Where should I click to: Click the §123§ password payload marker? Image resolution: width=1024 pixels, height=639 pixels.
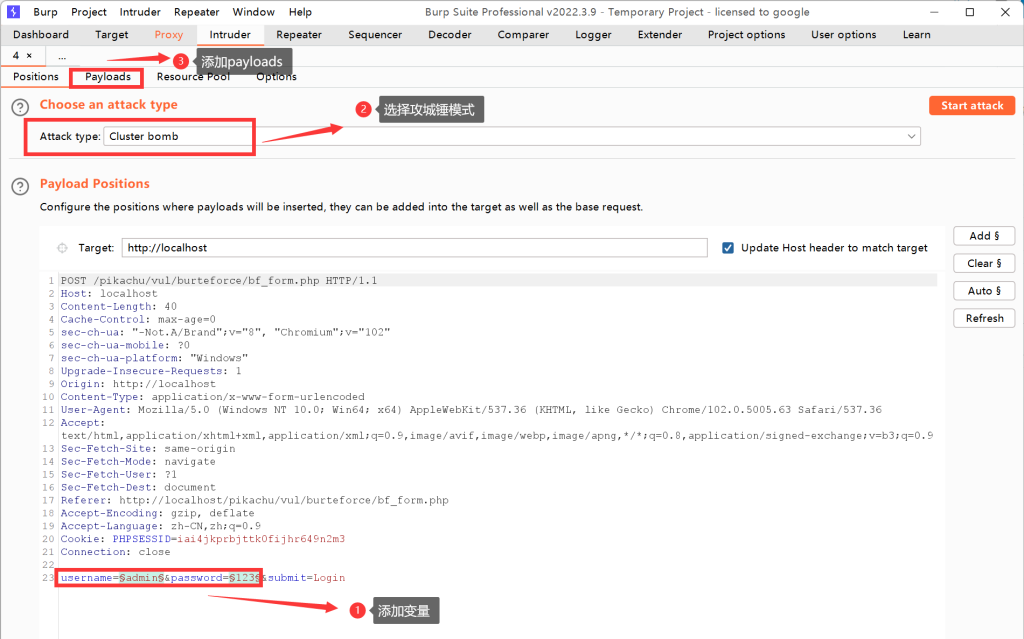(x=245, y=578)
